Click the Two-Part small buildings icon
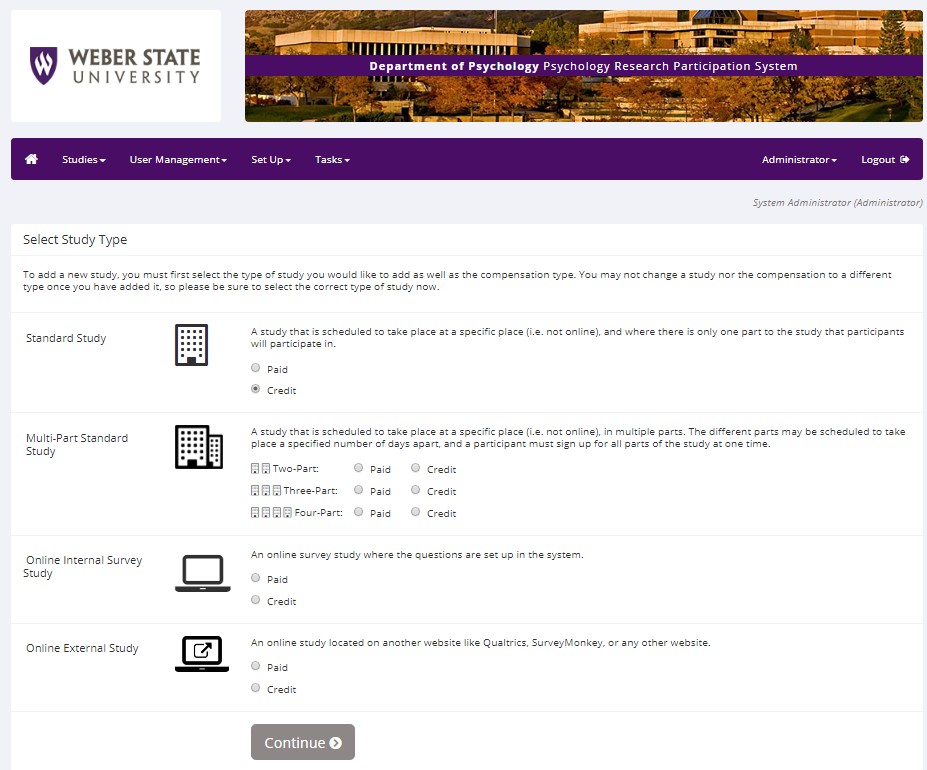This screenshot has height=770, width=927. [260, 469]
